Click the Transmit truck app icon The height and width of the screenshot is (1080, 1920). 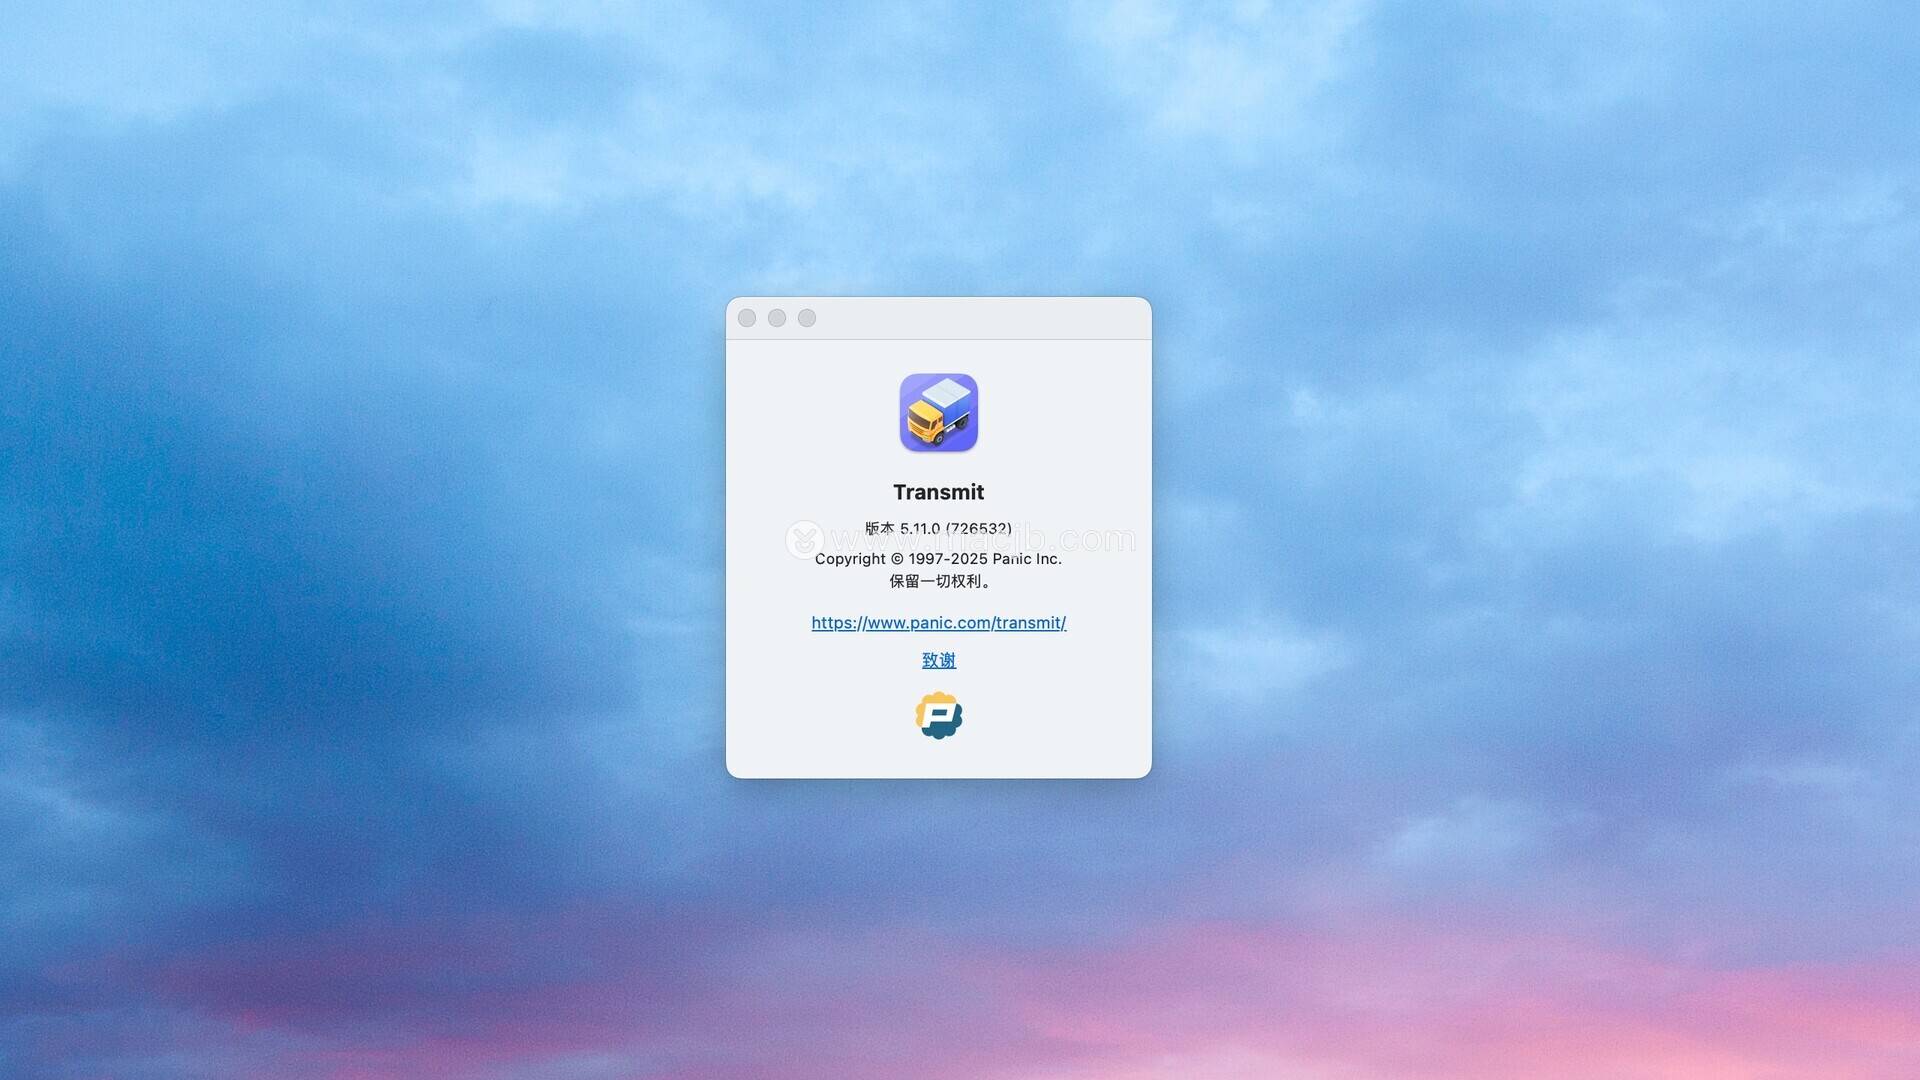pyautogui.click(x=938, y=413)
